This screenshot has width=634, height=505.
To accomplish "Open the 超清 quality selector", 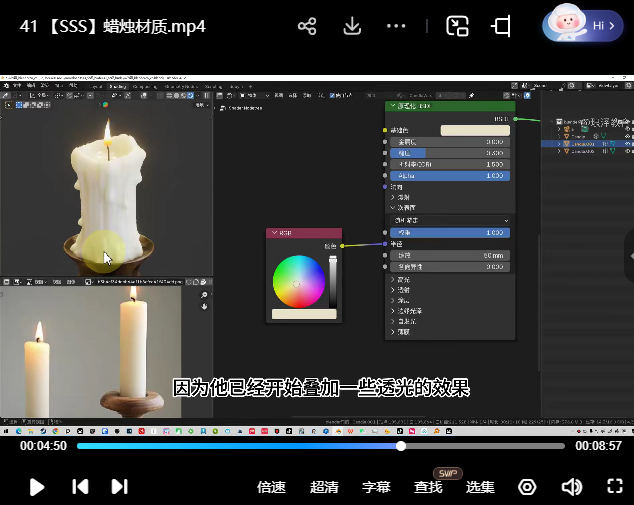I will point(324,487).
